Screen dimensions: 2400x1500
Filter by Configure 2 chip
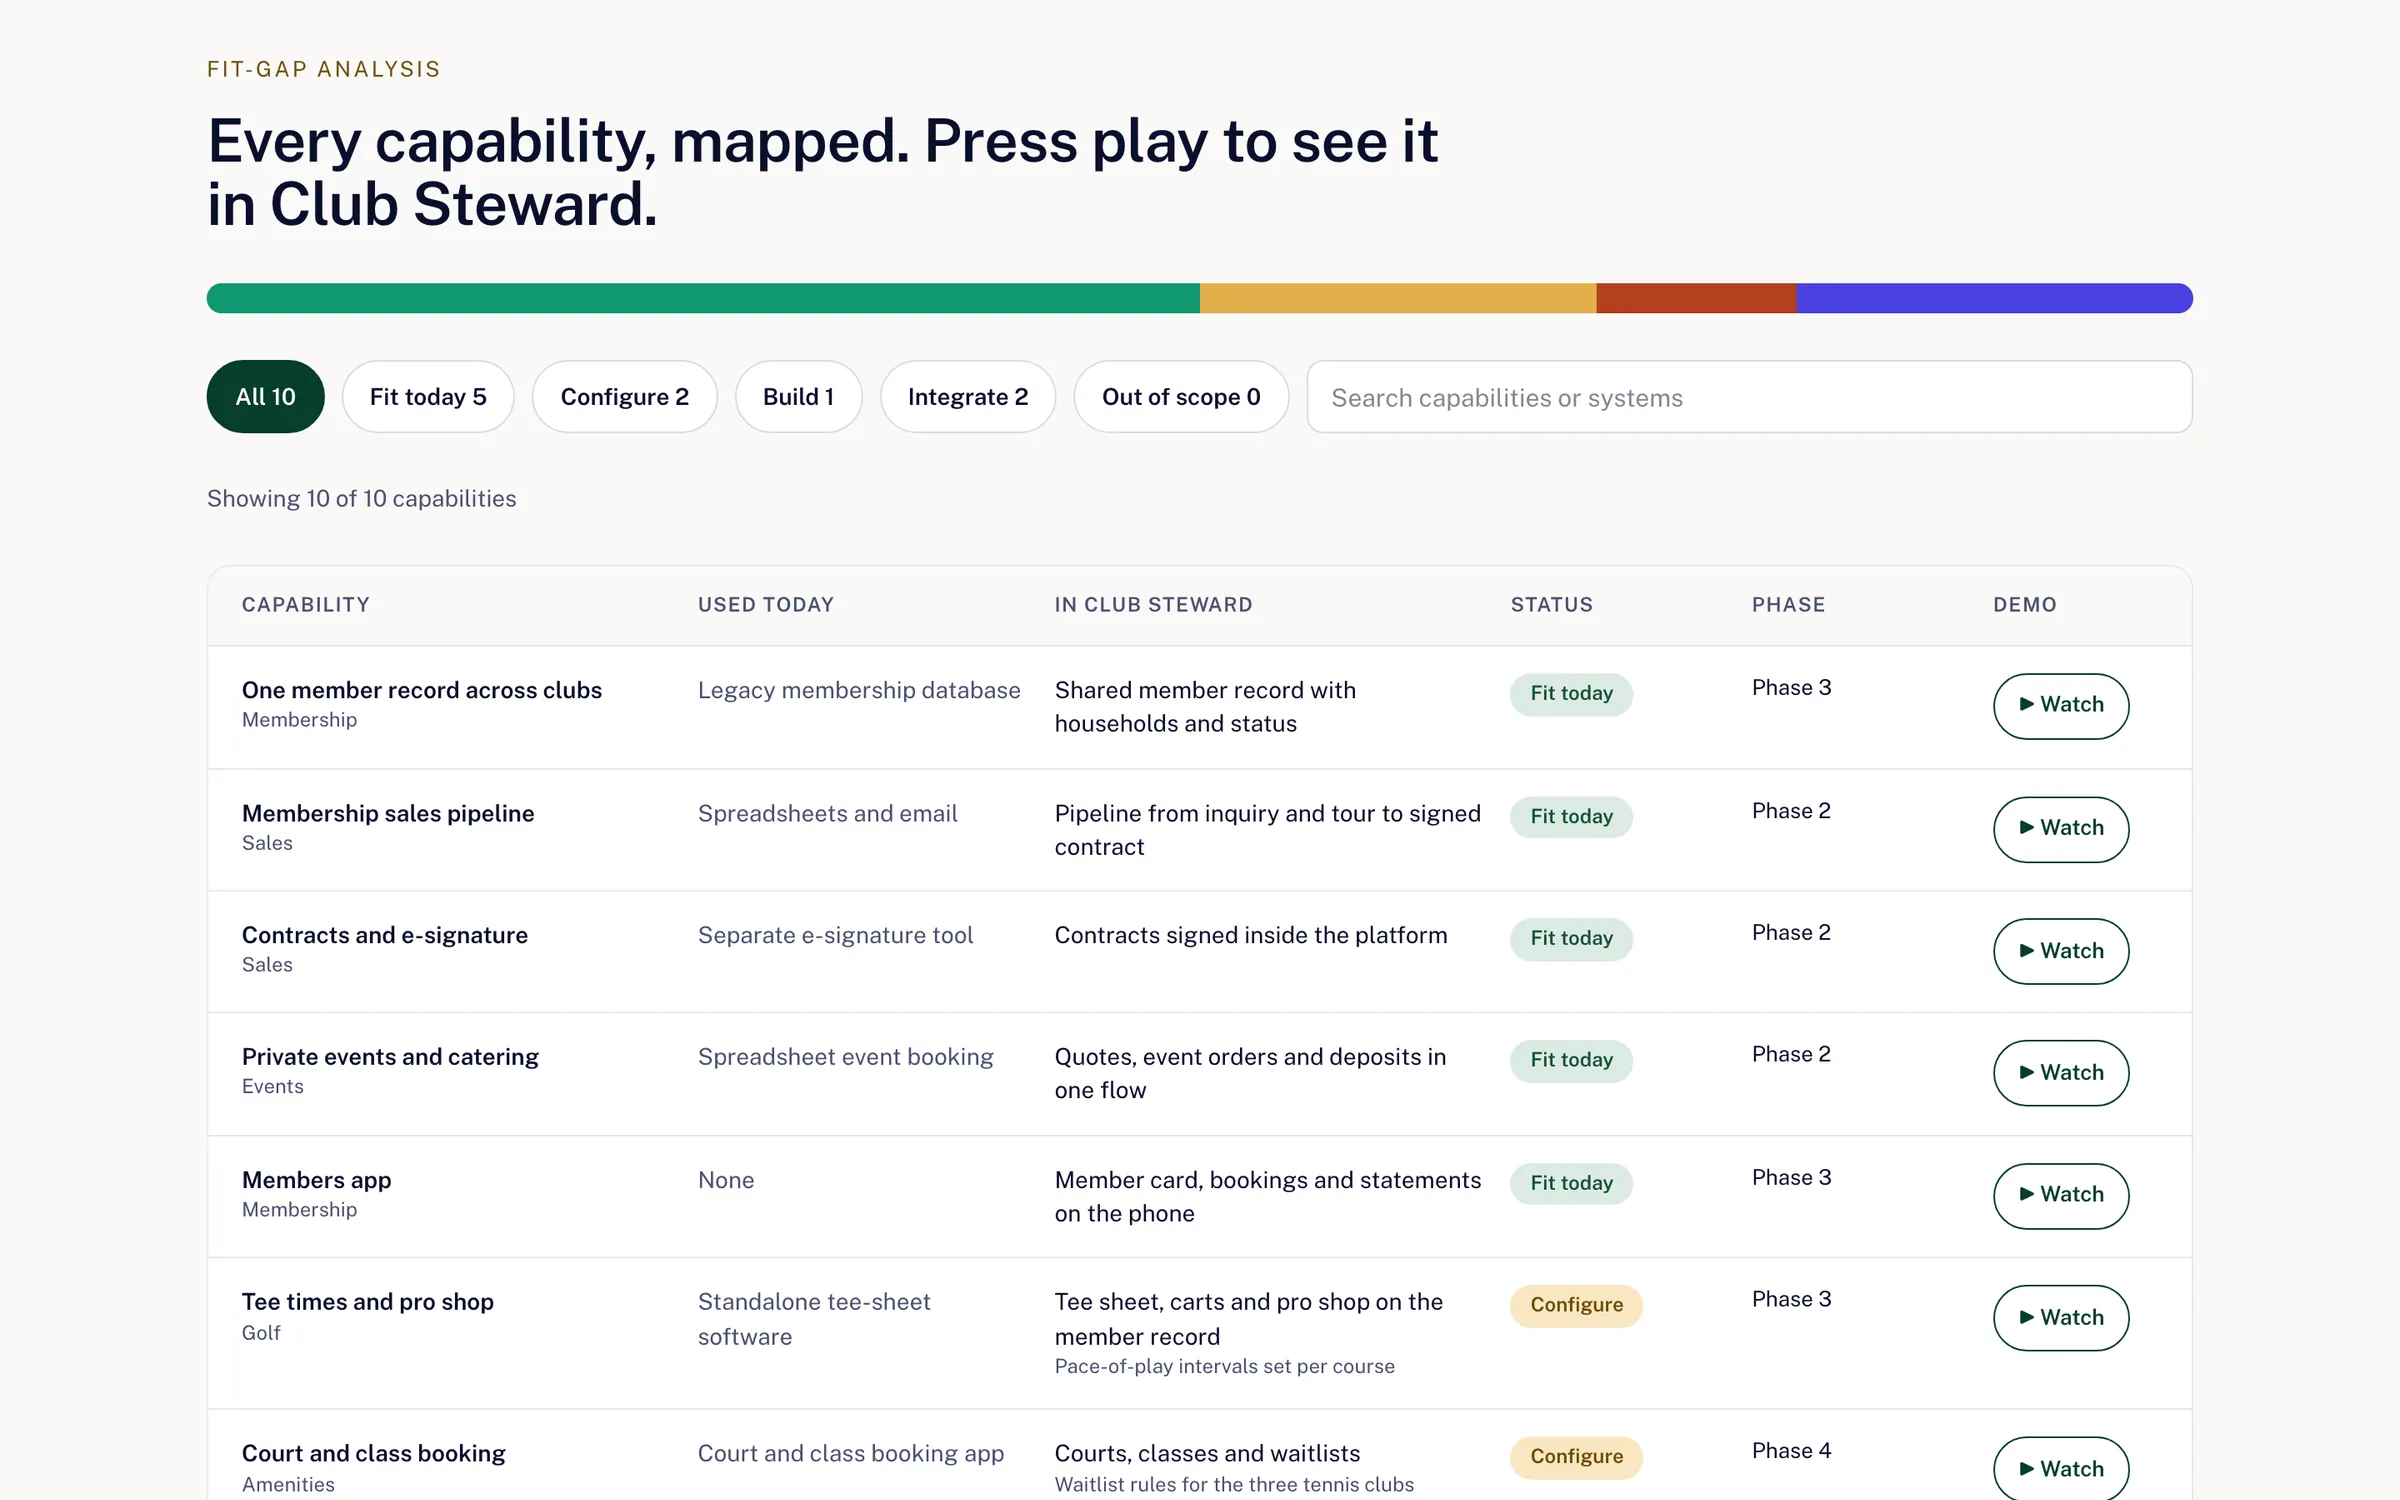tap(624, 397)
